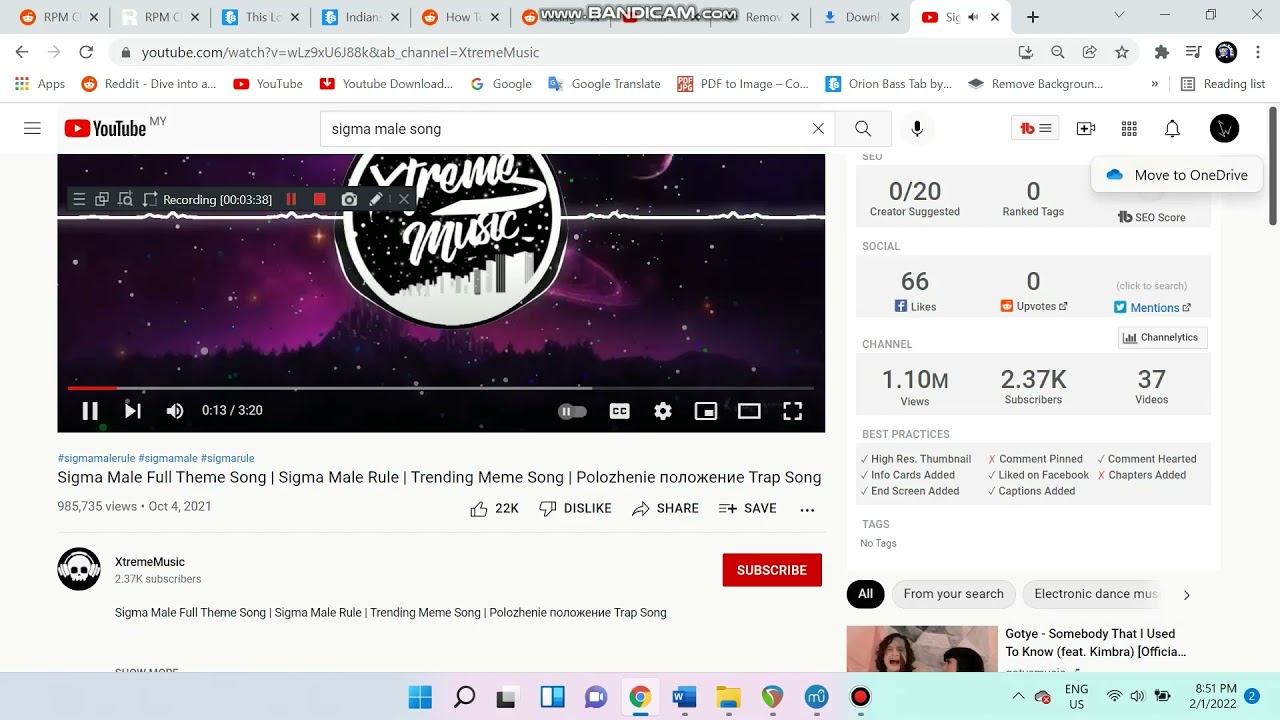Go back in the browser
Screen dimensions: 1280x720
[x=22, y=52]
